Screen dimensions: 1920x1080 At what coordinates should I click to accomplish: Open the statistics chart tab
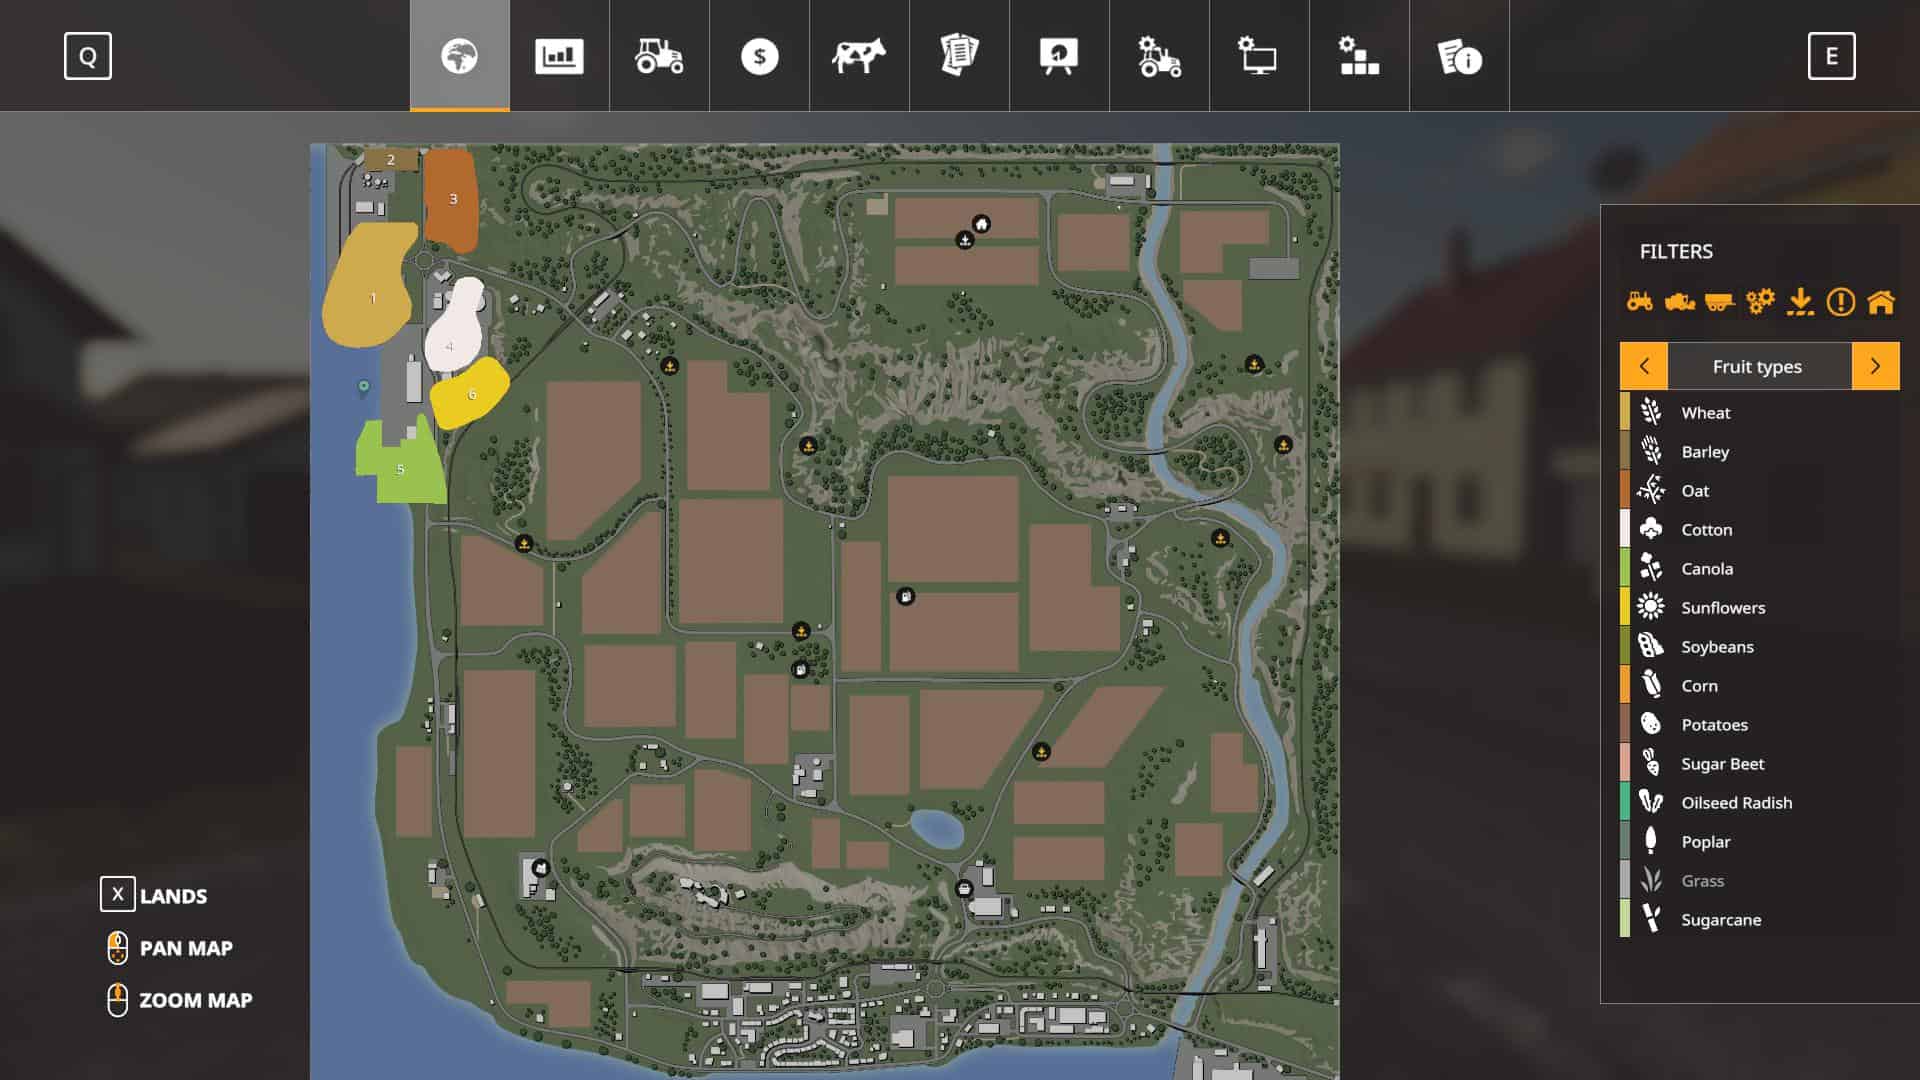559,56
